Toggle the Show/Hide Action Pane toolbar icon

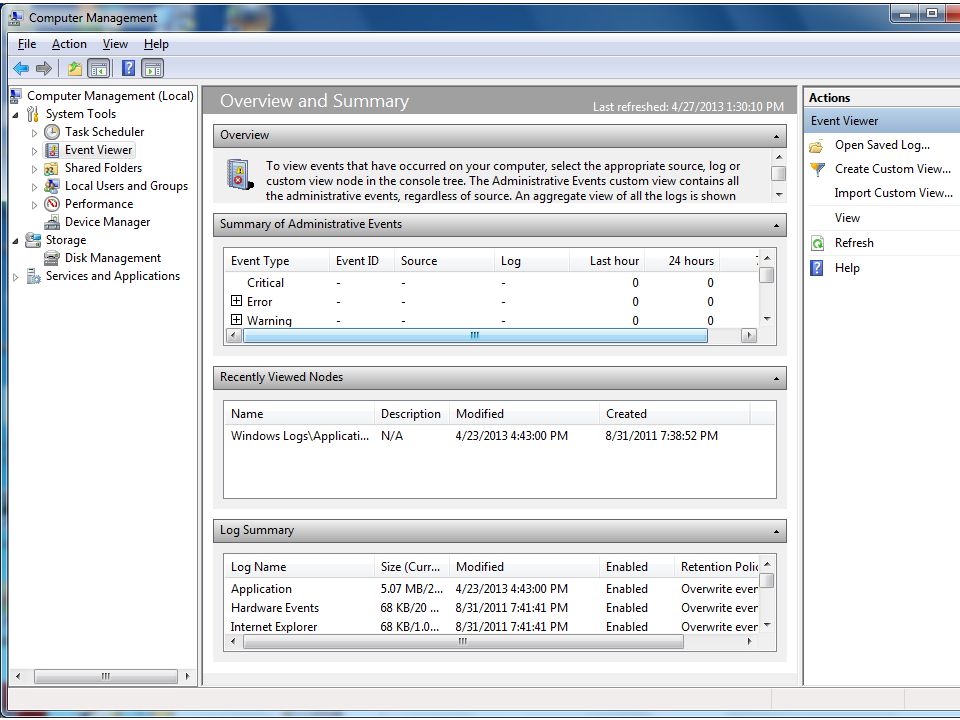[152, 69]
